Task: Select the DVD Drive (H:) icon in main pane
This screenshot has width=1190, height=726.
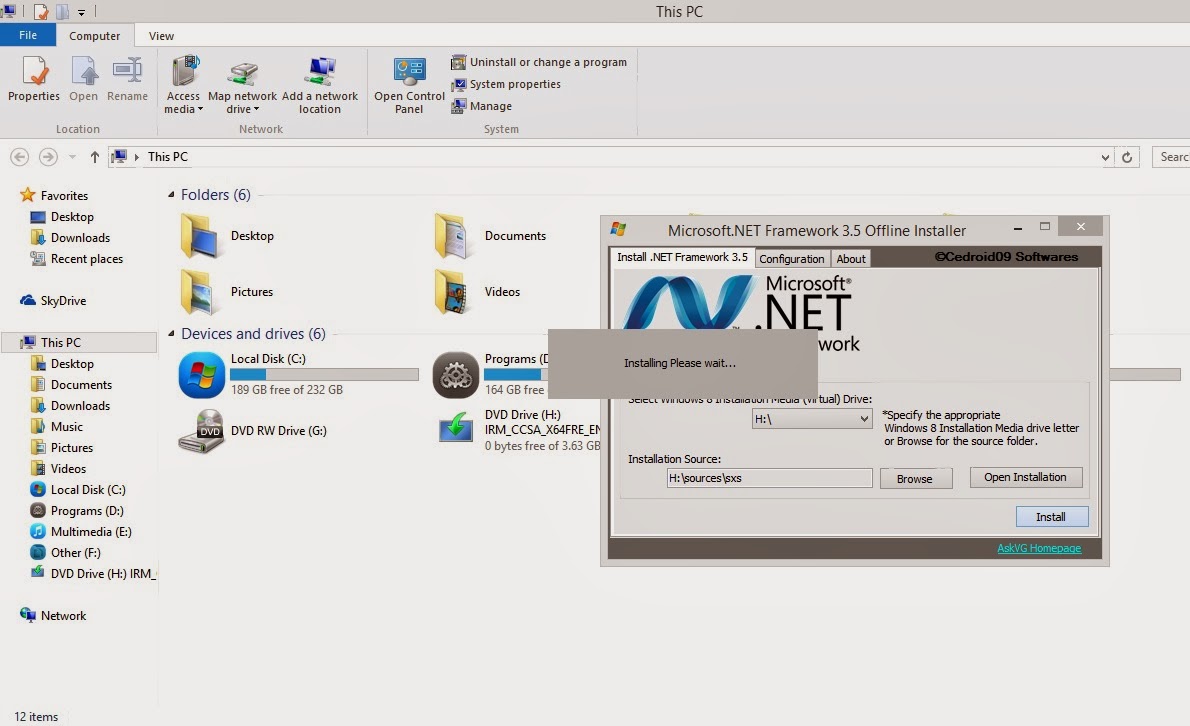Action: (456, 428)
